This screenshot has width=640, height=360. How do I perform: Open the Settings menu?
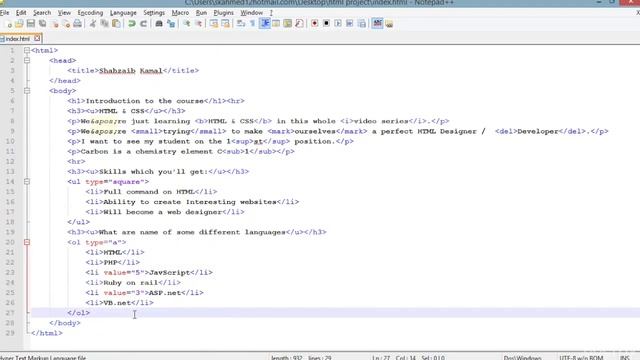click(154, 13)
